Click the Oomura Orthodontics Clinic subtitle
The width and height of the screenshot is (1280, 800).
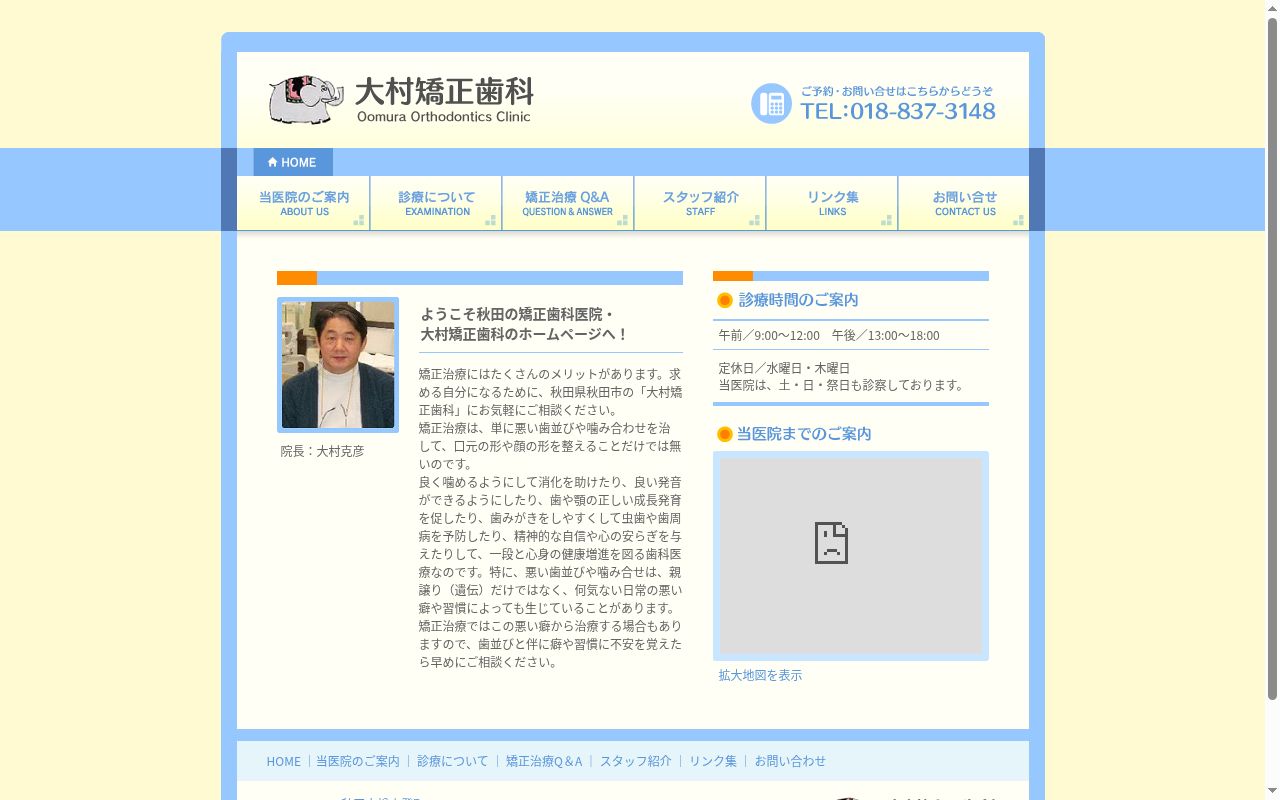click(444, 116)
